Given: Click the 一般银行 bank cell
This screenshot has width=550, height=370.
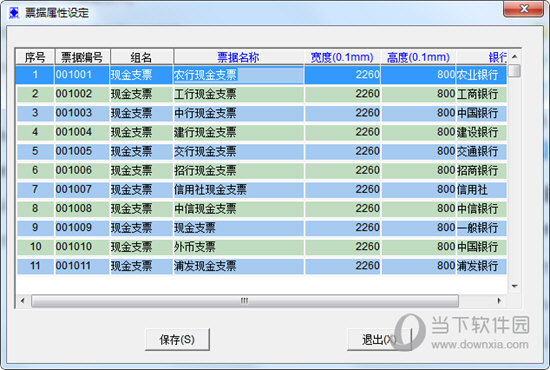Looking at the screenshot, I should point(482,228).
